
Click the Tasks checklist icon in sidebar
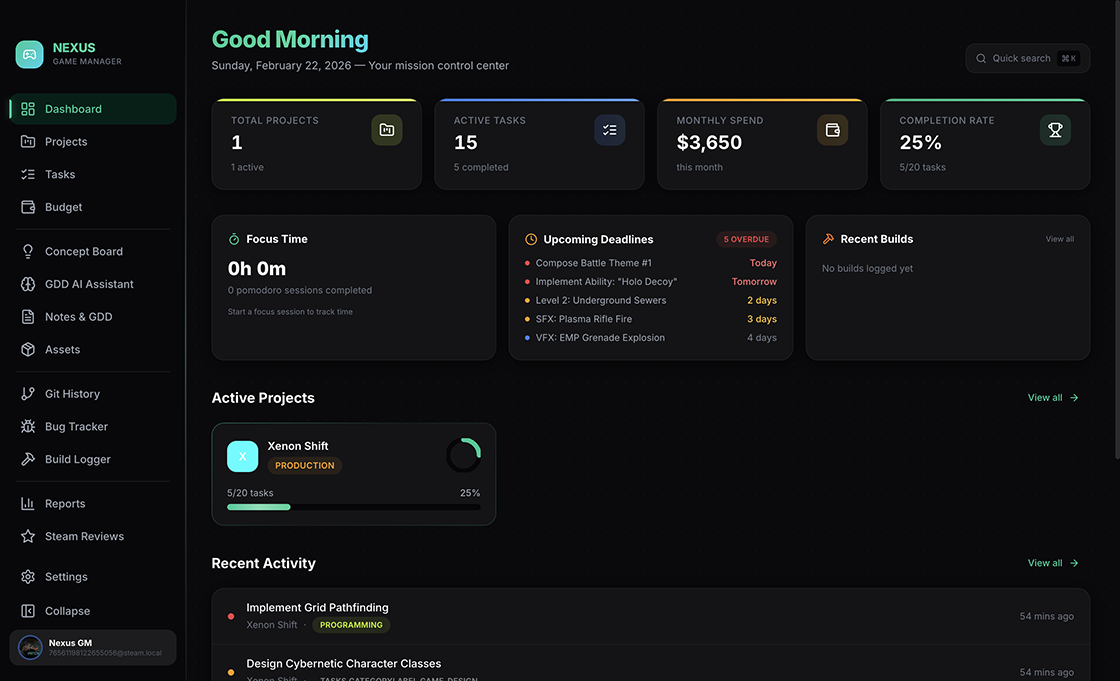pyautogui.click(x=28, y=174)
